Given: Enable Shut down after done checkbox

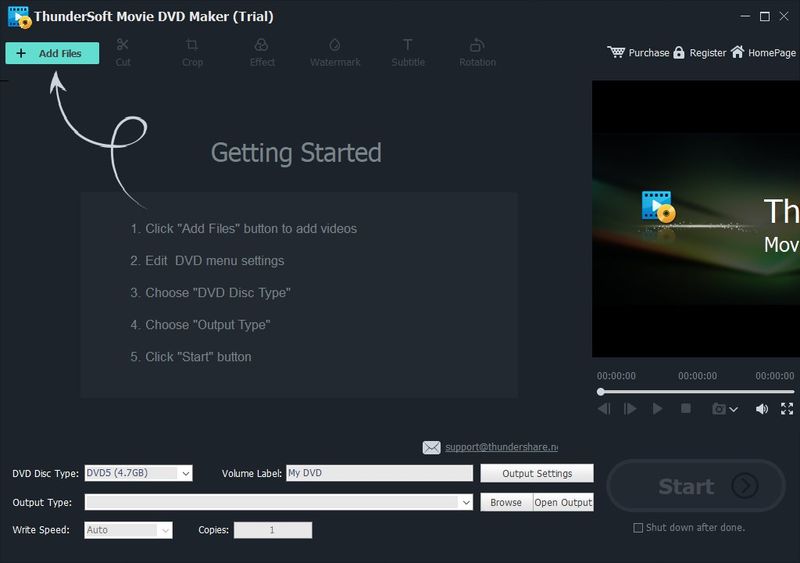Looking at the screenshot, I should click(x=638, y=528).
